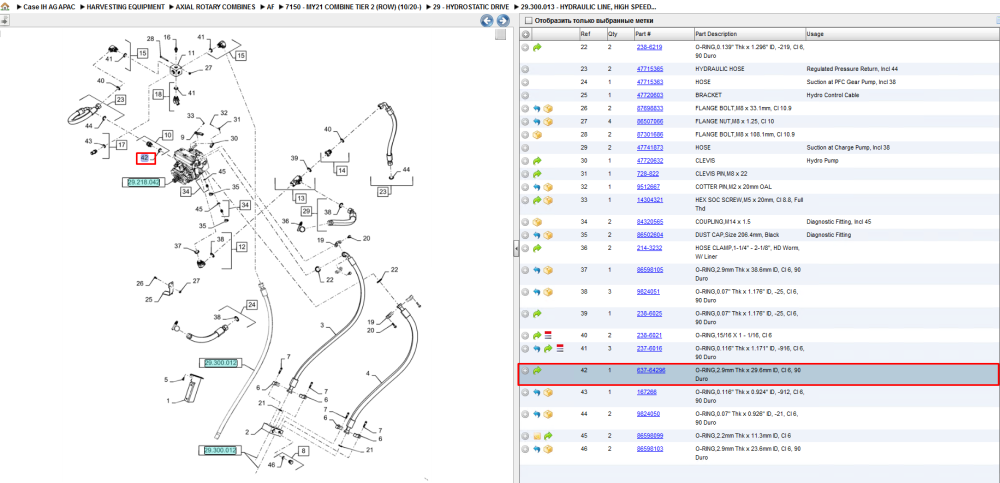The width and height of the screenshot is (1000, 483).
Task: Toggle selection circle for ref 42 row
Action: (526, 370)
